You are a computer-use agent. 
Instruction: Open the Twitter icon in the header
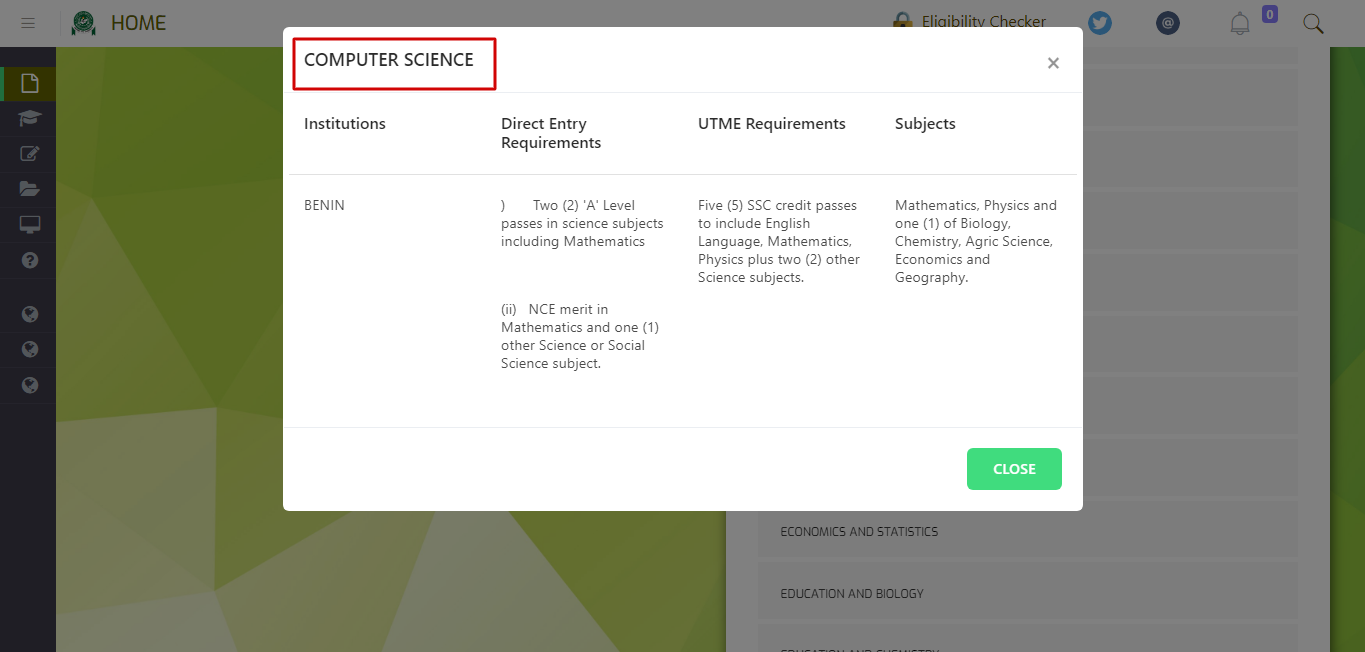point(1100,22)
